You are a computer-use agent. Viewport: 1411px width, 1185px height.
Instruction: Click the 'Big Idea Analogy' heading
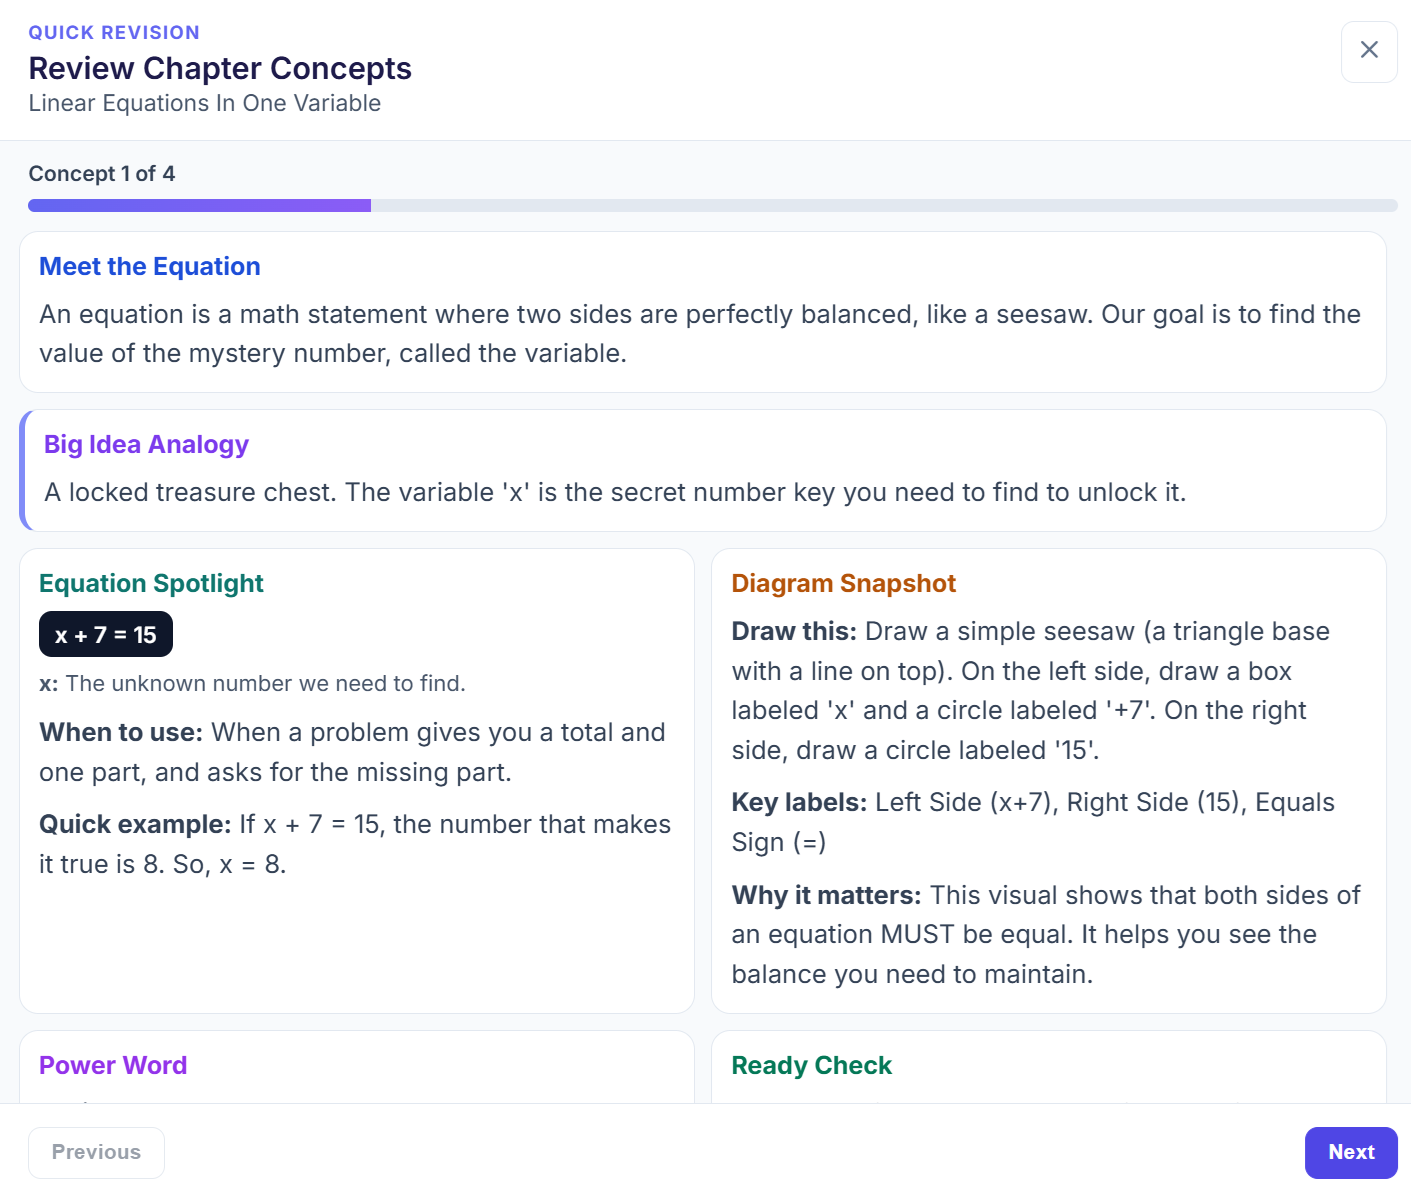pyautogui.click(x=146, y=444)
